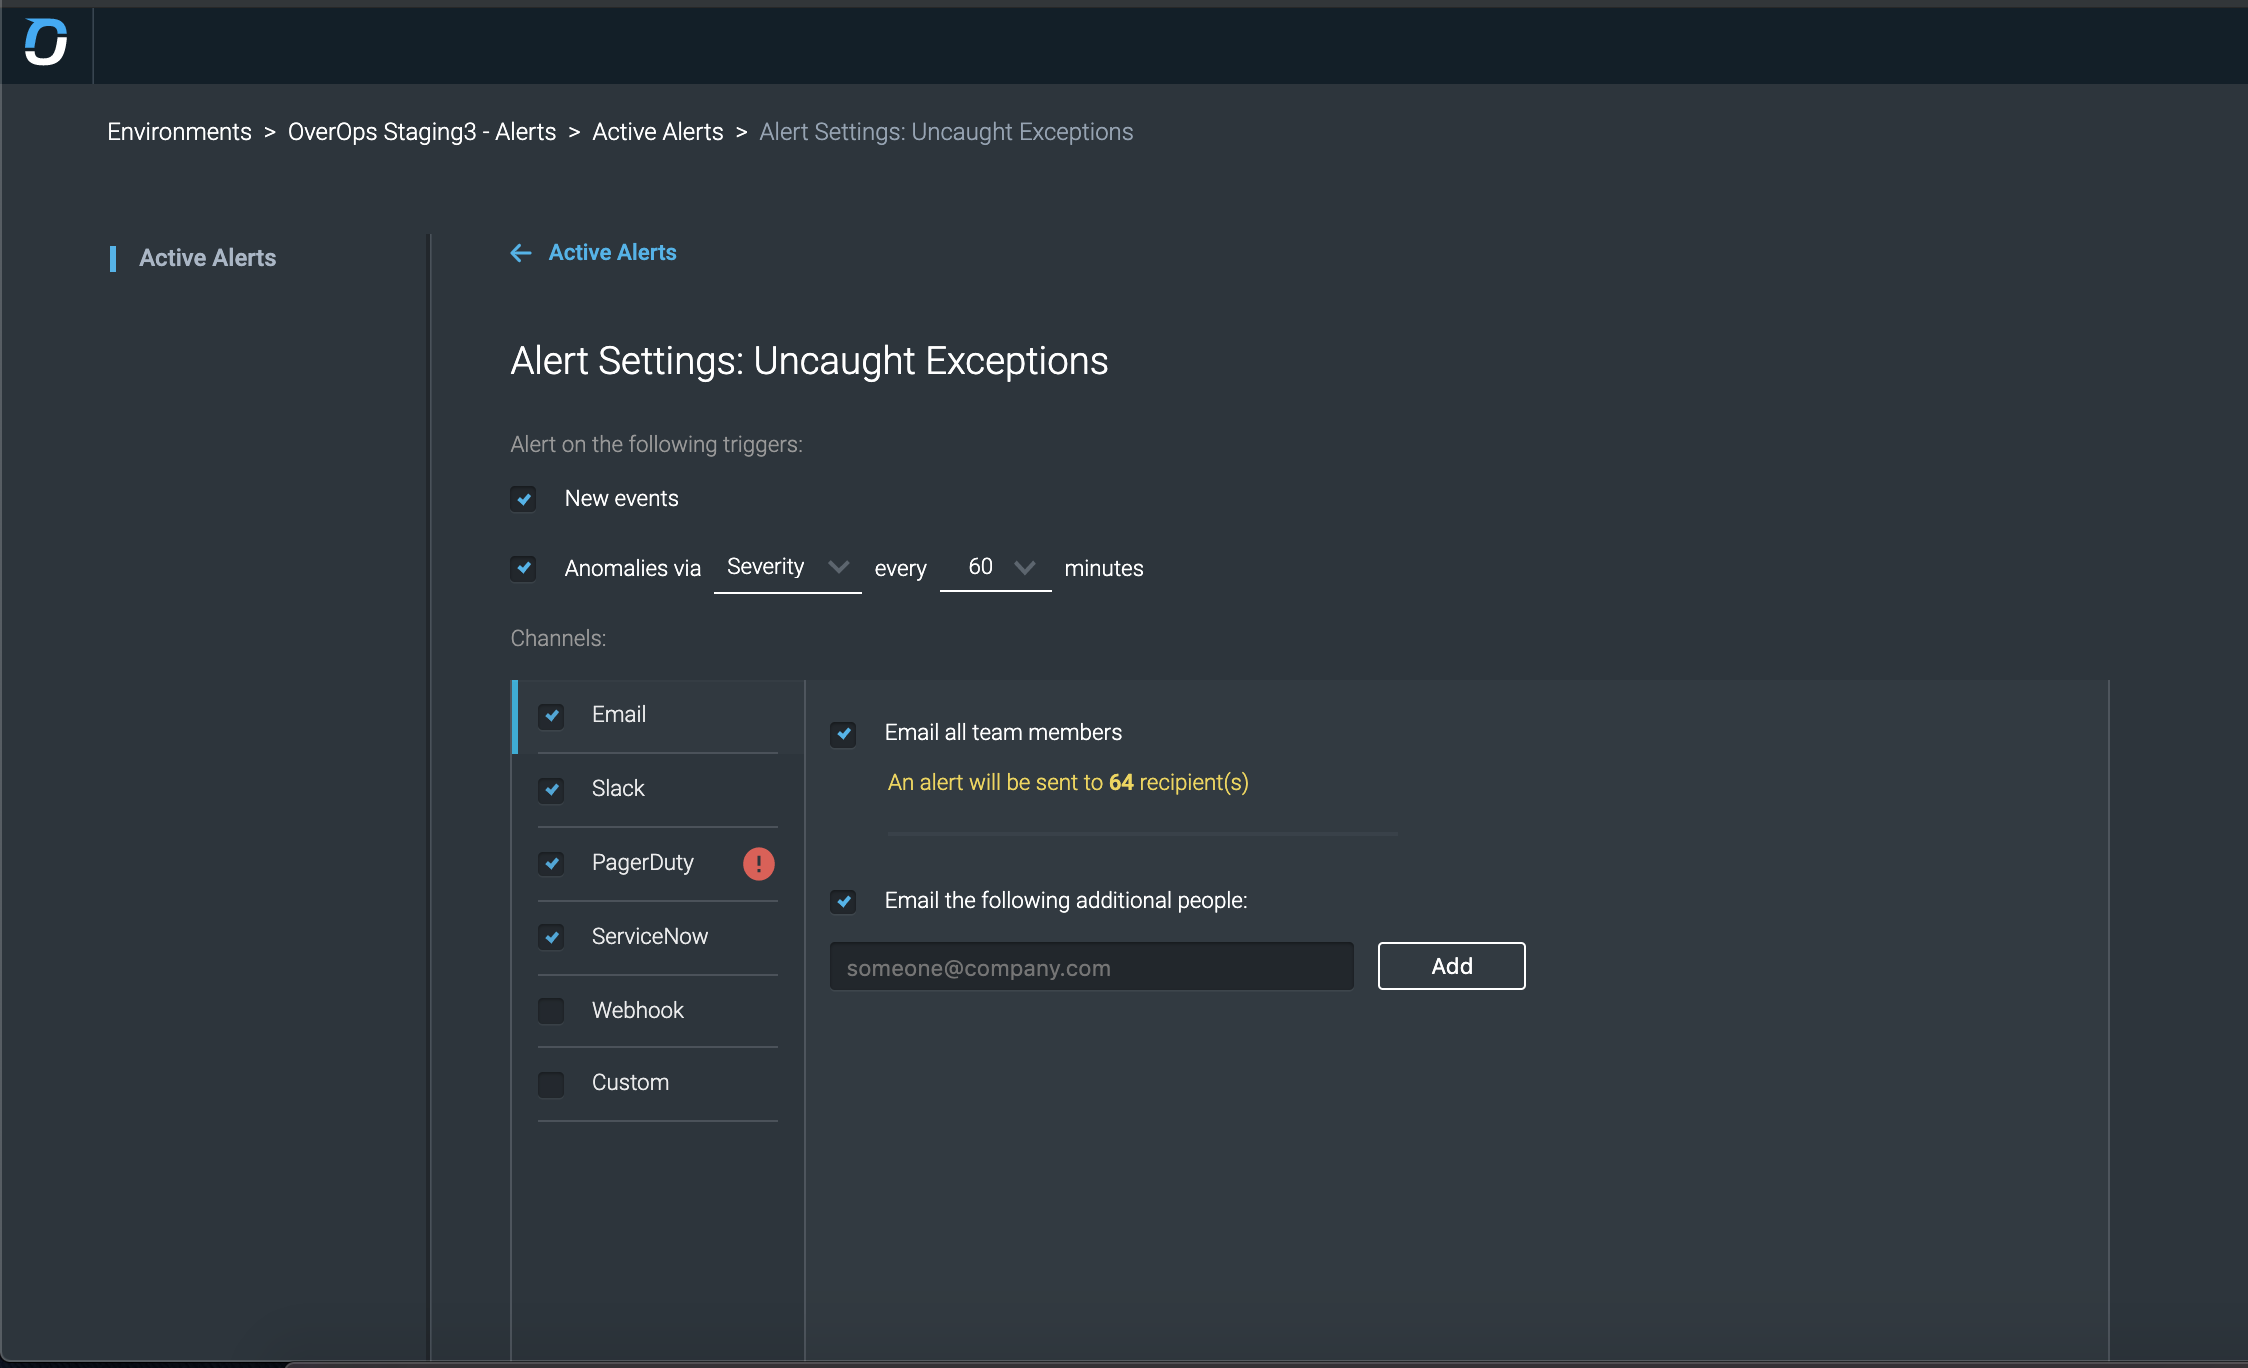Click the back arrow beside Active Alerts
The image size is (2248, 1368).
point(520,253)
